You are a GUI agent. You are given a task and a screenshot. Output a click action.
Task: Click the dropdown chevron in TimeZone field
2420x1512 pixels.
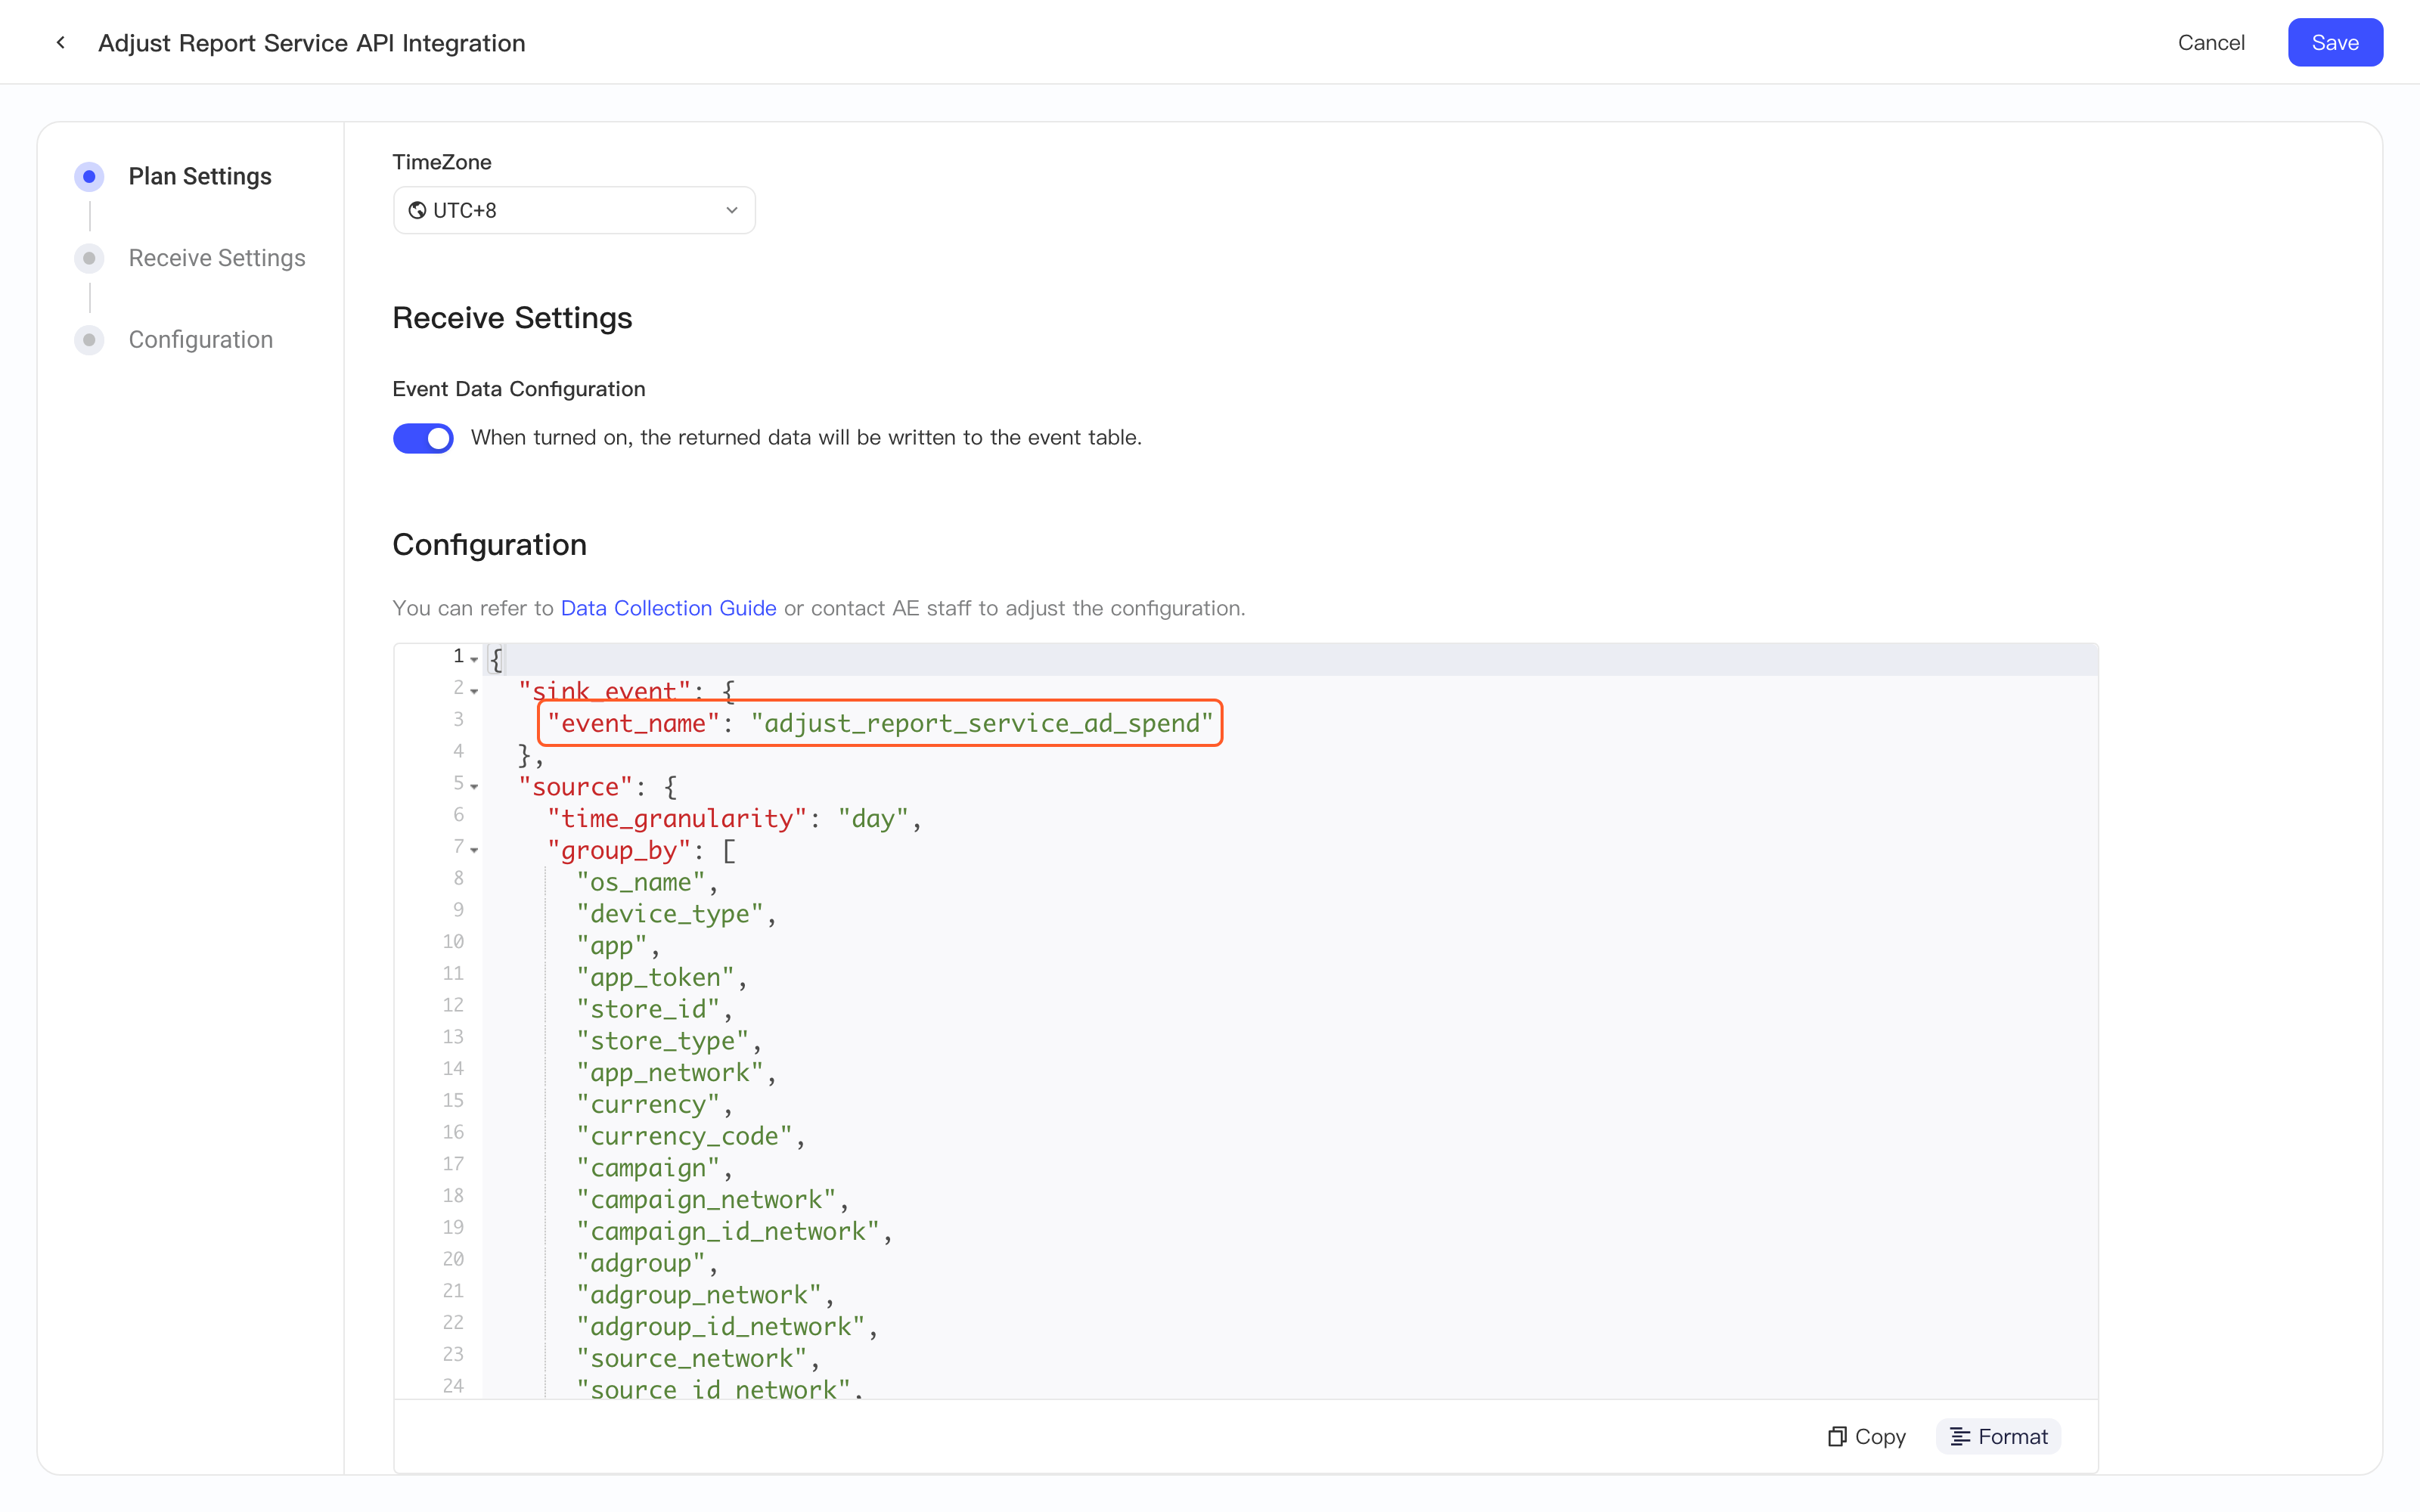(732, 210)
